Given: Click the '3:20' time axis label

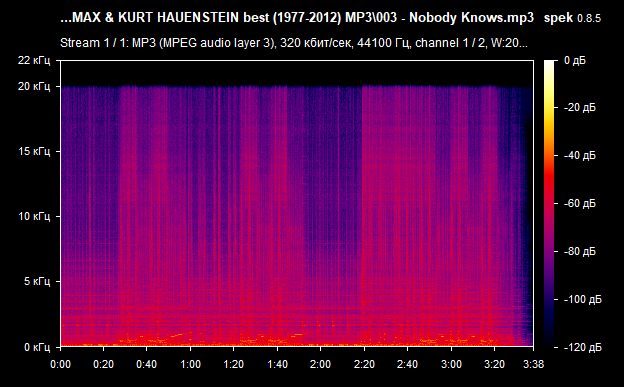Looking at the screenshot, I should [x=495, y=364].
